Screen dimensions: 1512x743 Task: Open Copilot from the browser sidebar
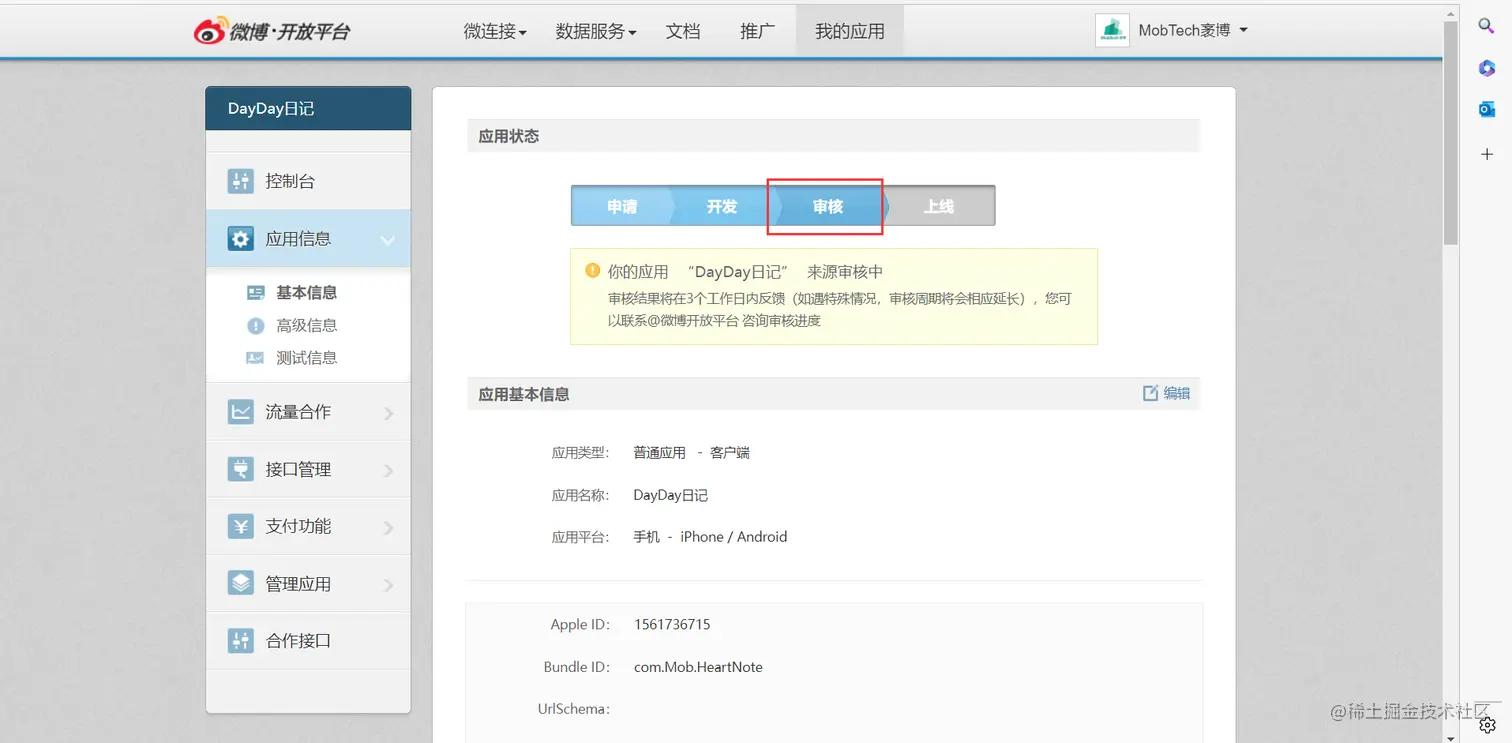(x=1486, y=68)
